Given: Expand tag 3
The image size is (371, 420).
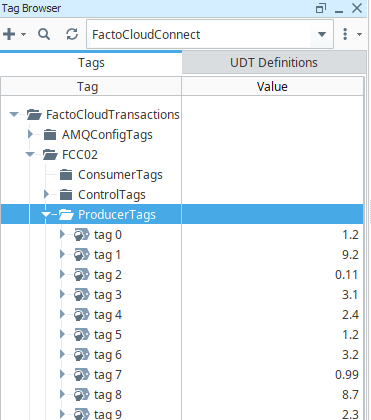Looking at the screenshot, I should point(62,294).
